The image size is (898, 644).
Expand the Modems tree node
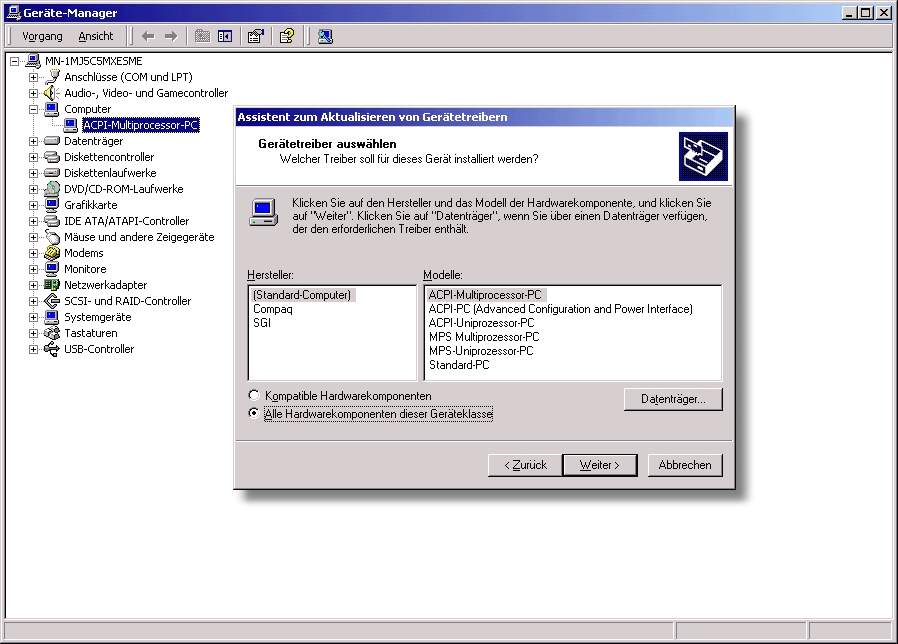click(33, 253)
